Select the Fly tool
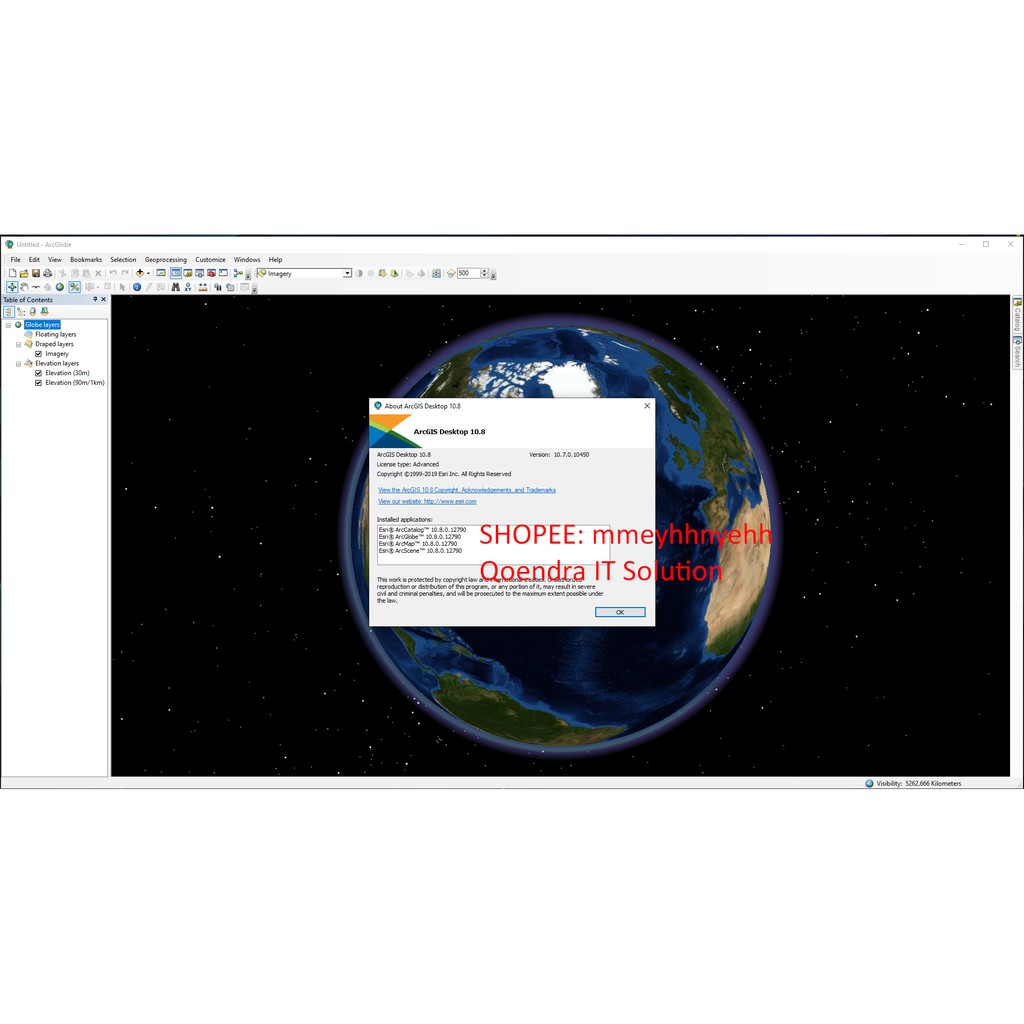Image resolution: width=1024 pixels, height=1024 pixels. (36, 287)
